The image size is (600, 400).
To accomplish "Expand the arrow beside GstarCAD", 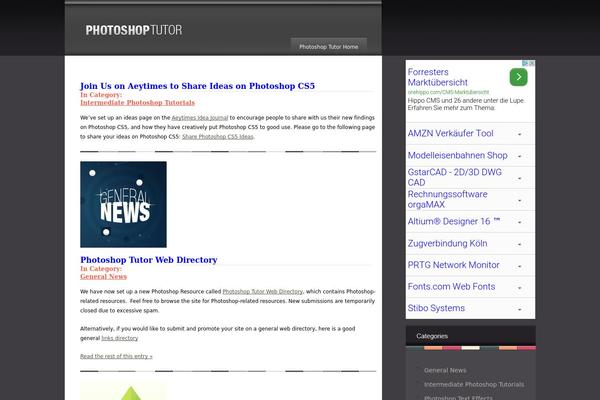I will pos(520,178).
